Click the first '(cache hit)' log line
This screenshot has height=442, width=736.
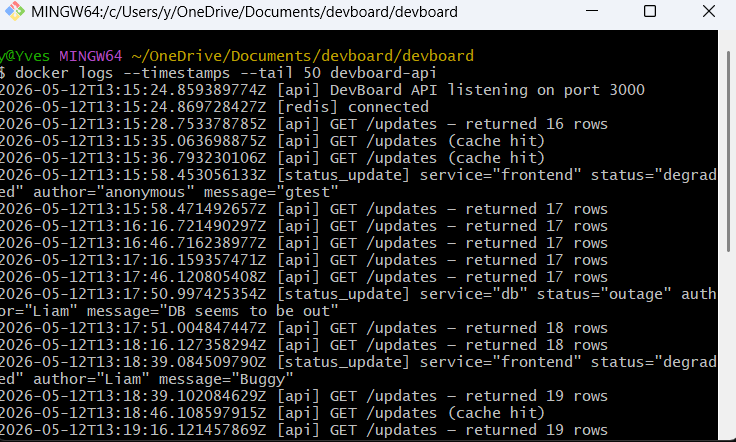[273, 141]
